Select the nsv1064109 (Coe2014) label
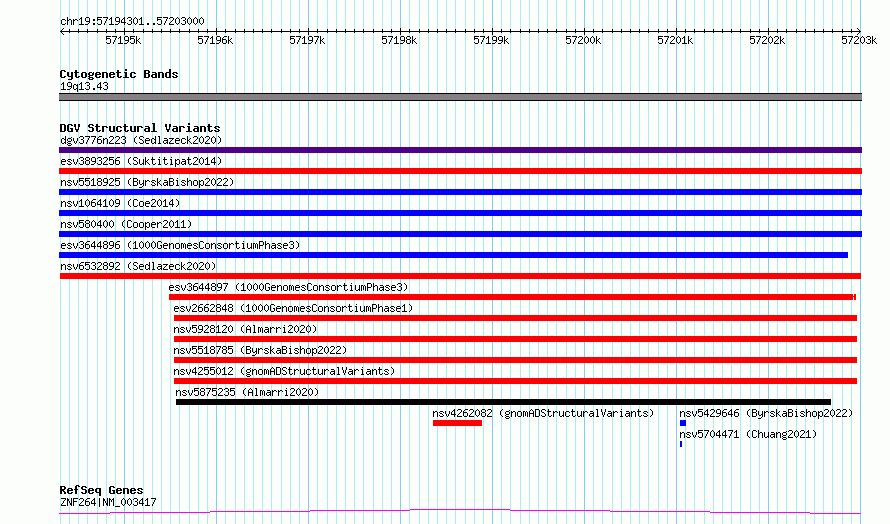This screenshot has width=890, height=524. click(x=120, y=203)
